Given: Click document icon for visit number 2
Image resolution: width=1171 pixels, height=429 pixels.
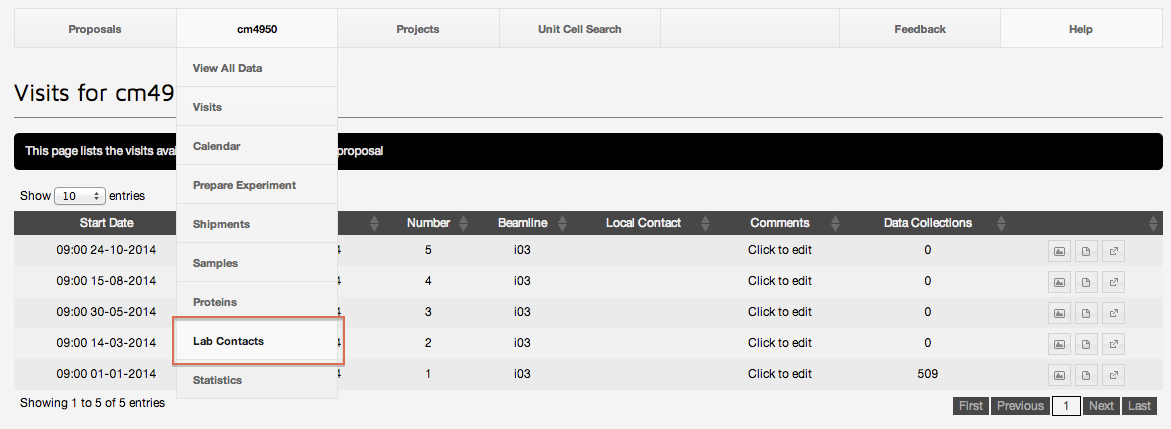Looking at the screenshot, I should coord(1087,344).
